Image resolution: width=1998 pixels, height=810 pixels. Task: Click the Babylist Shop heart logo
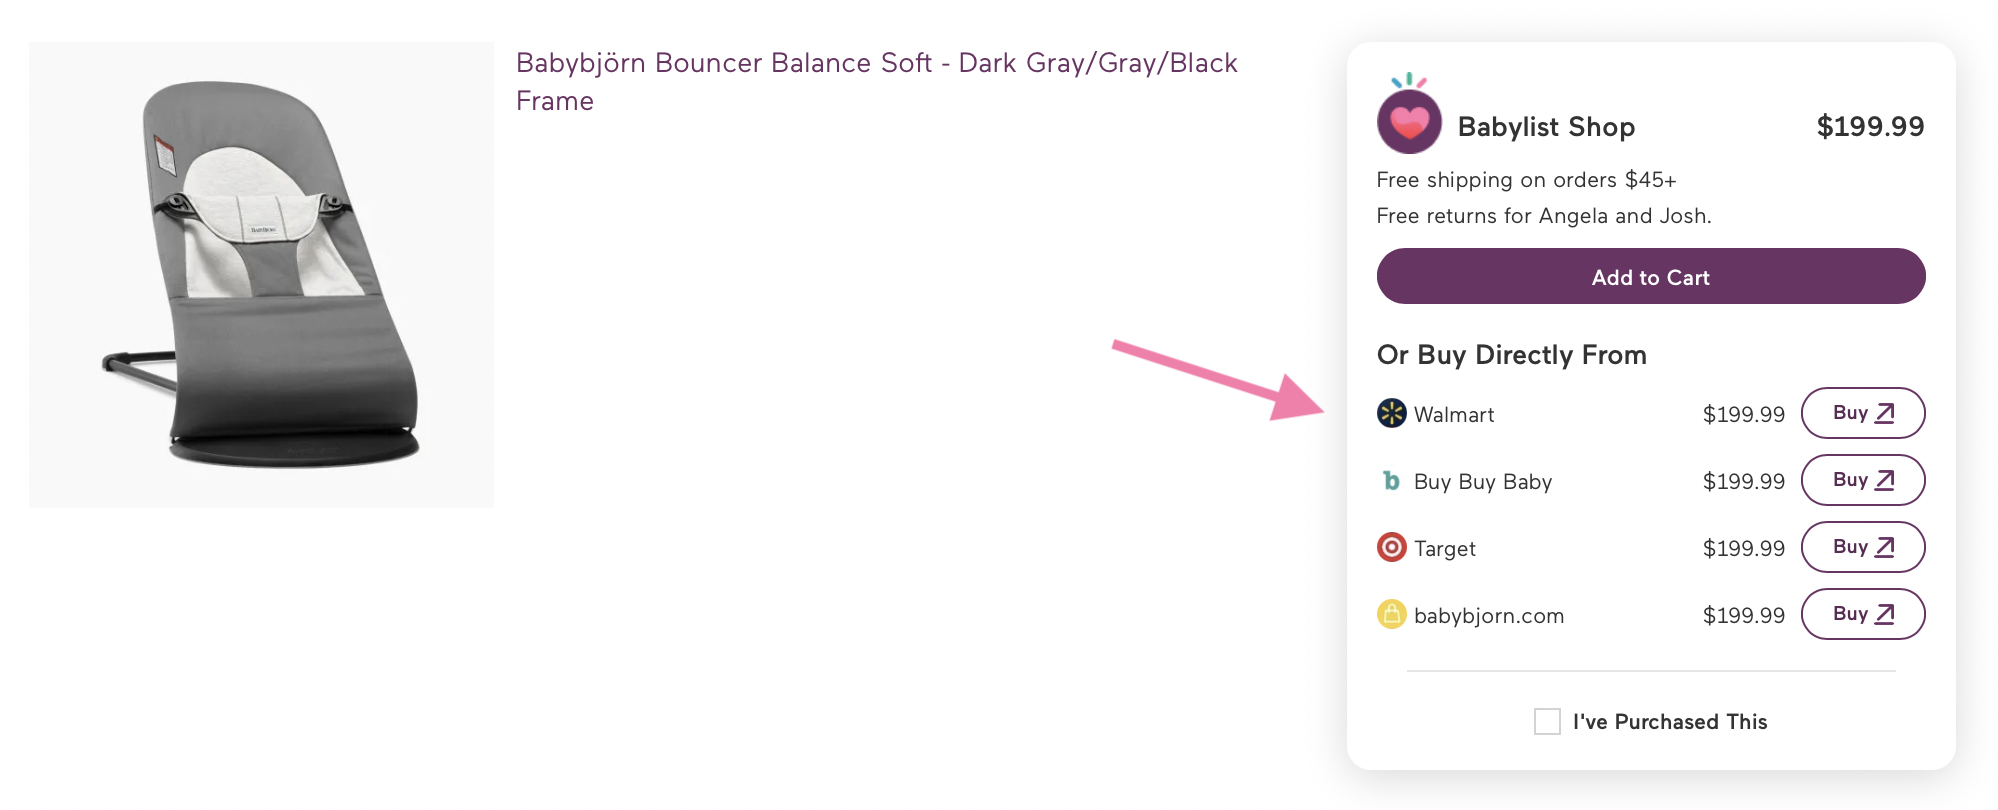click(x=1409, y=122)
